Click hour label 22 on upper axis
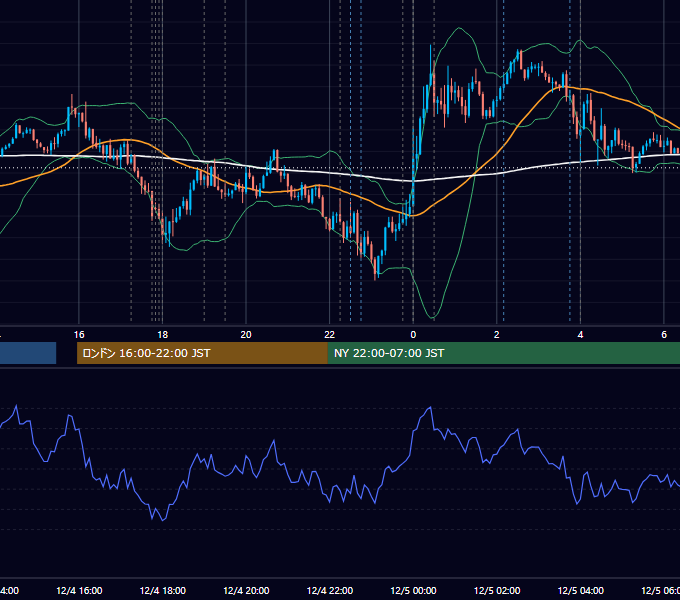 (x=330, y=335)
